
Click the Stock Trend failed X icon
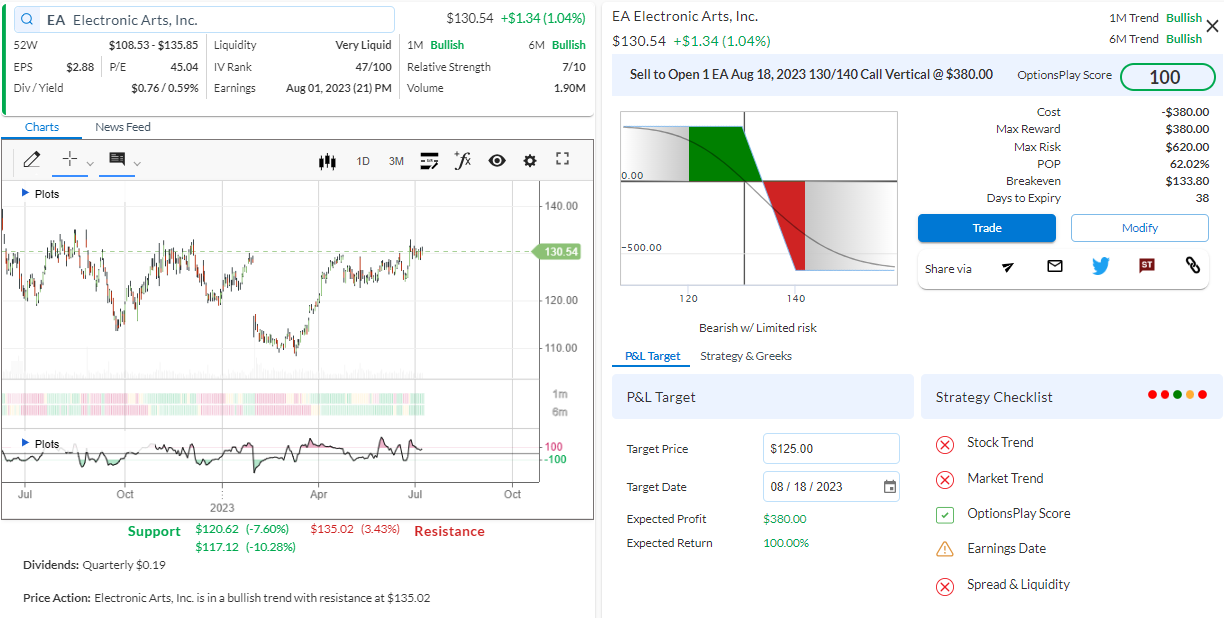coord(945,444)
